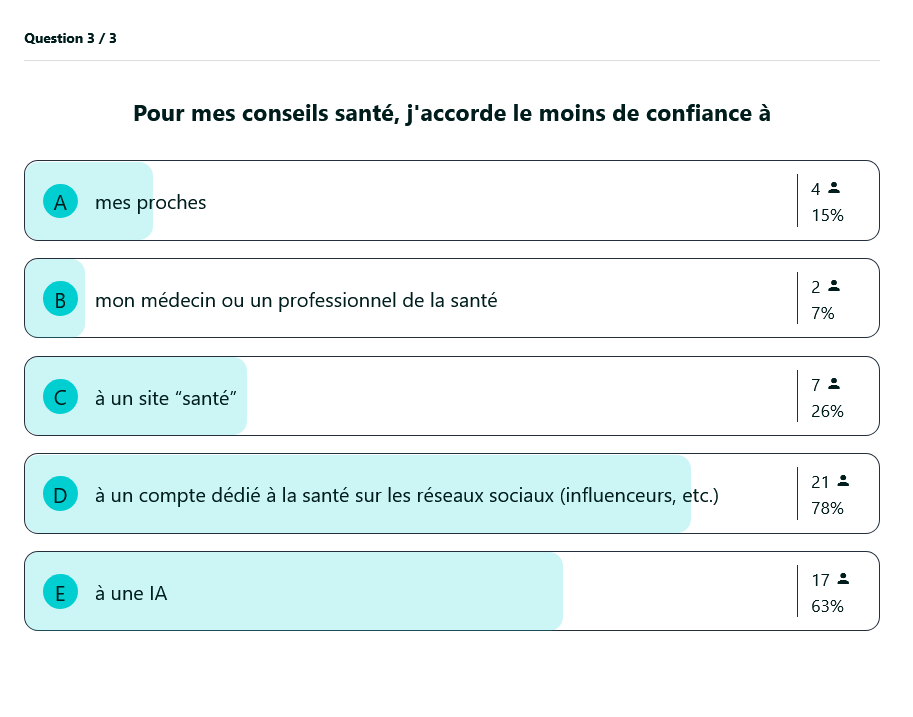Click the letter B circle badge
This screenshot has height=717, width=913.
[60, 300]
